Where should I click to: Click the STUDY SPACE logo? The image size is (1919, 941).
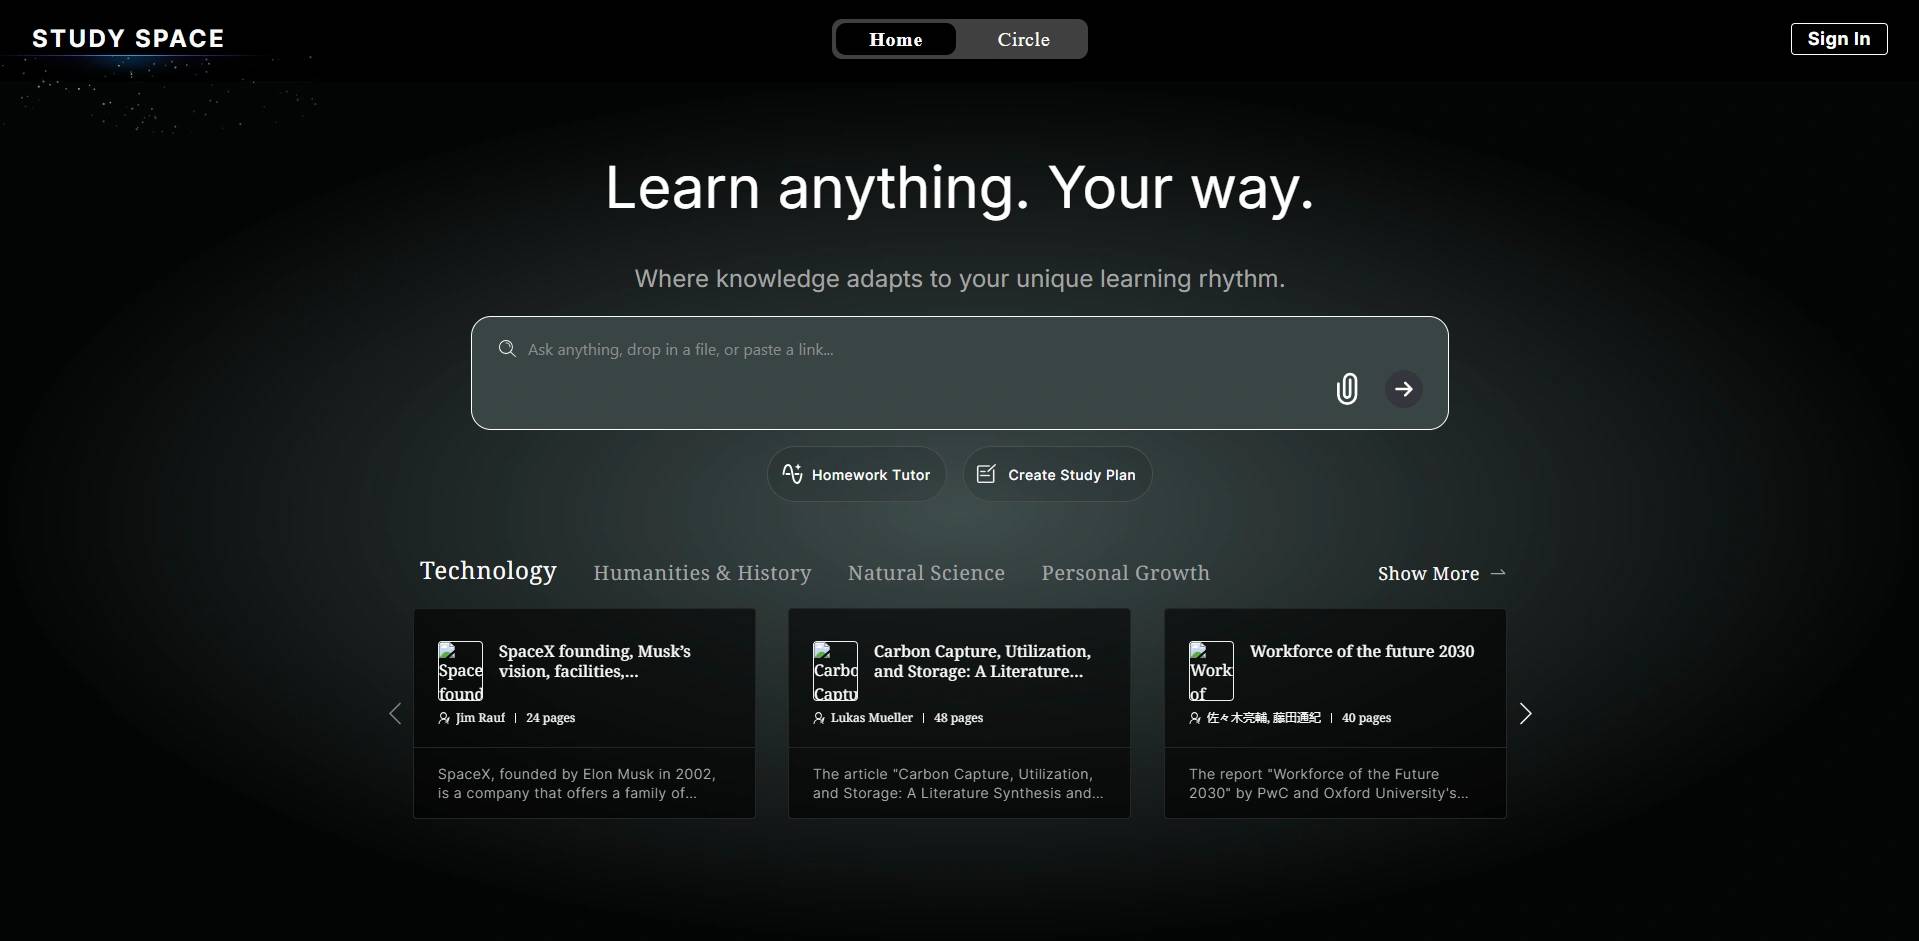[x=128, y=39]
